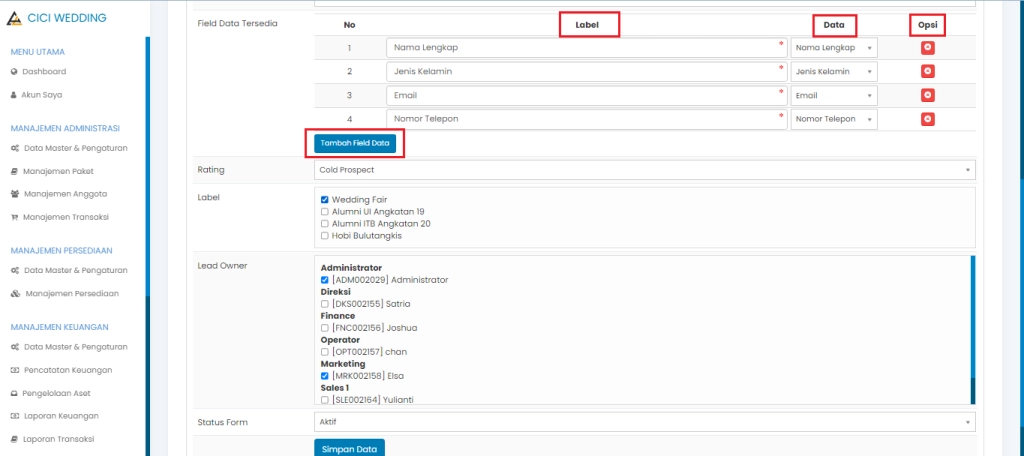Delete the Nama Lengkap field row

[927, 47]
